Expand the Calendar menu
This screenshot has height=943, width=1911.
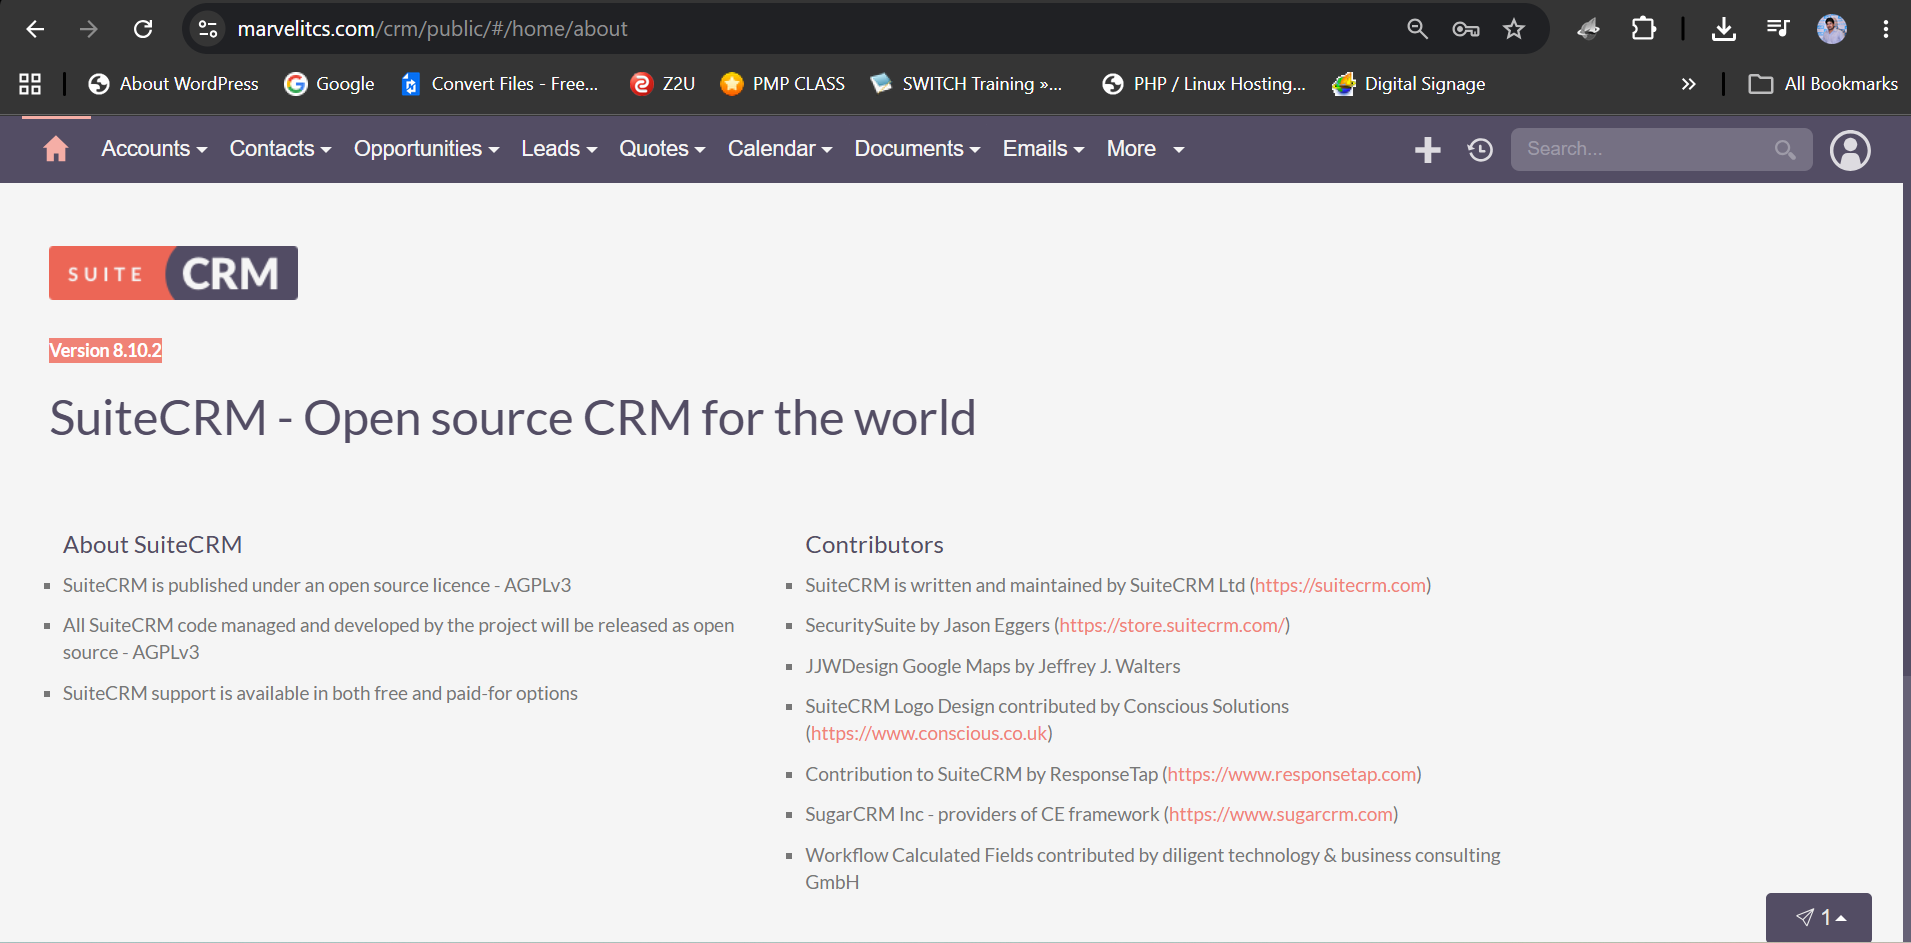point(780,149)
